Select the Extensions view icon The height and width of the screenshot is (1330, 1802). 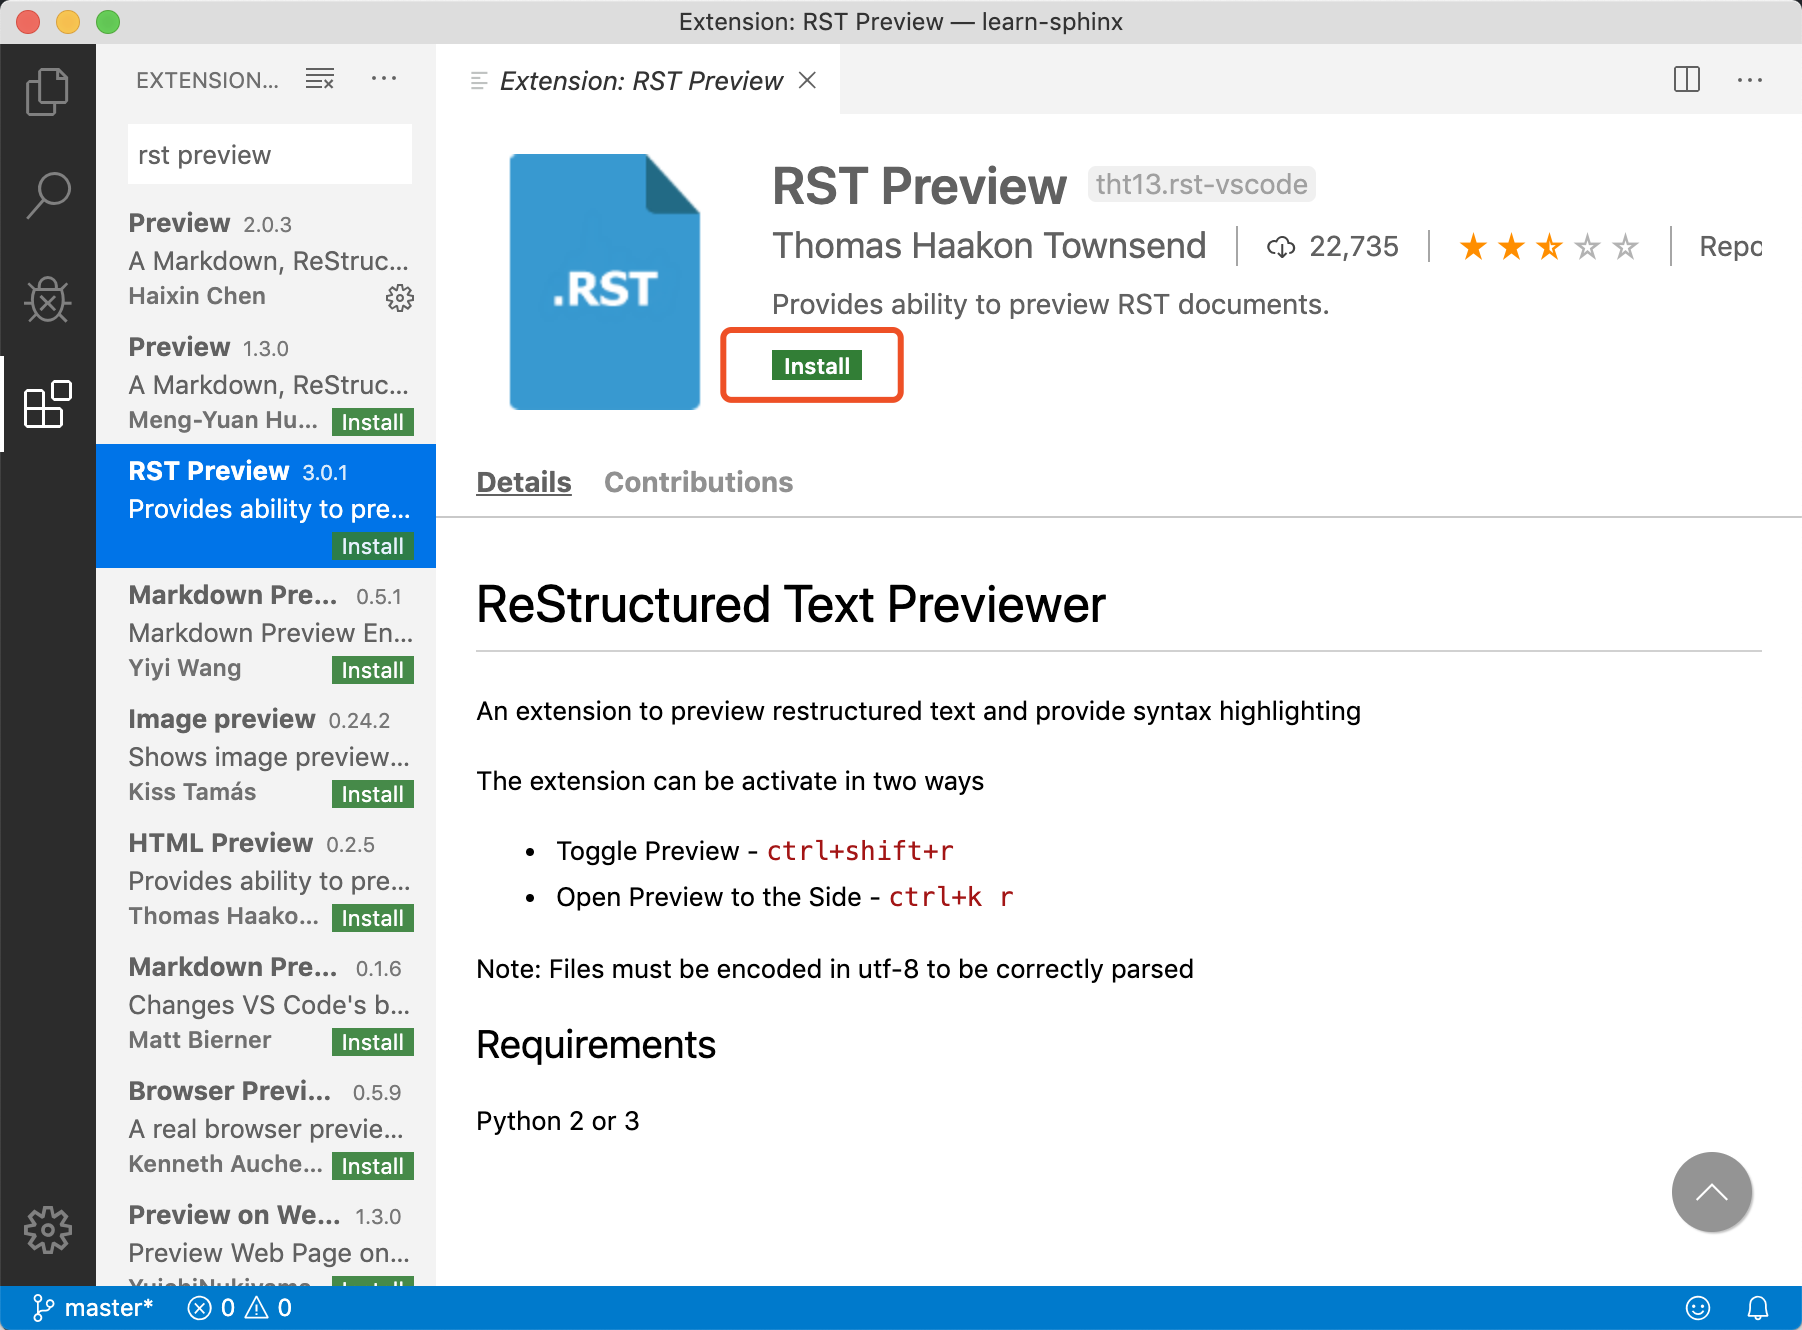point(47,404)
